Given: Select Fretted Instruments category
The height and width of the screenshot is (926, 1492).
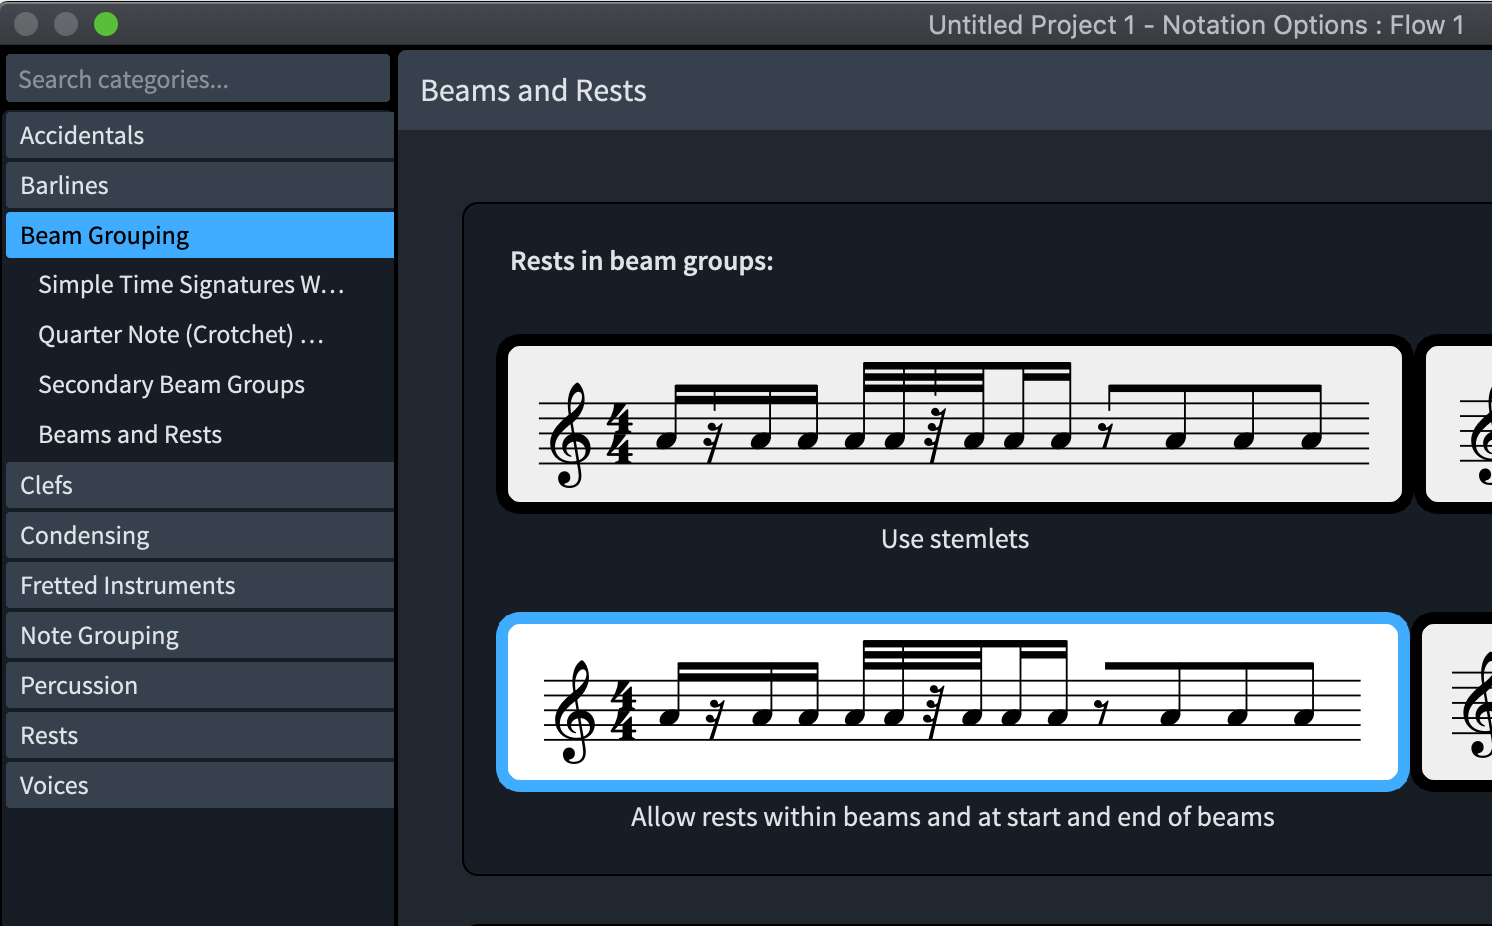Looking at the screenshot, I should 199,585.
